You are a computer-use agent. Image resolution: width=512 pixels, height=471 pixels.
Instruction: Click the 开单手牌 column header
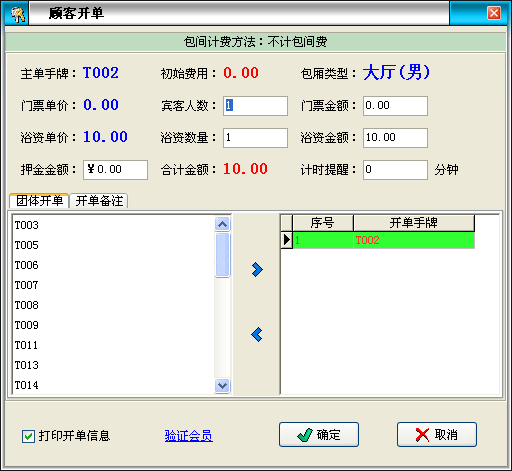point(414,223)
